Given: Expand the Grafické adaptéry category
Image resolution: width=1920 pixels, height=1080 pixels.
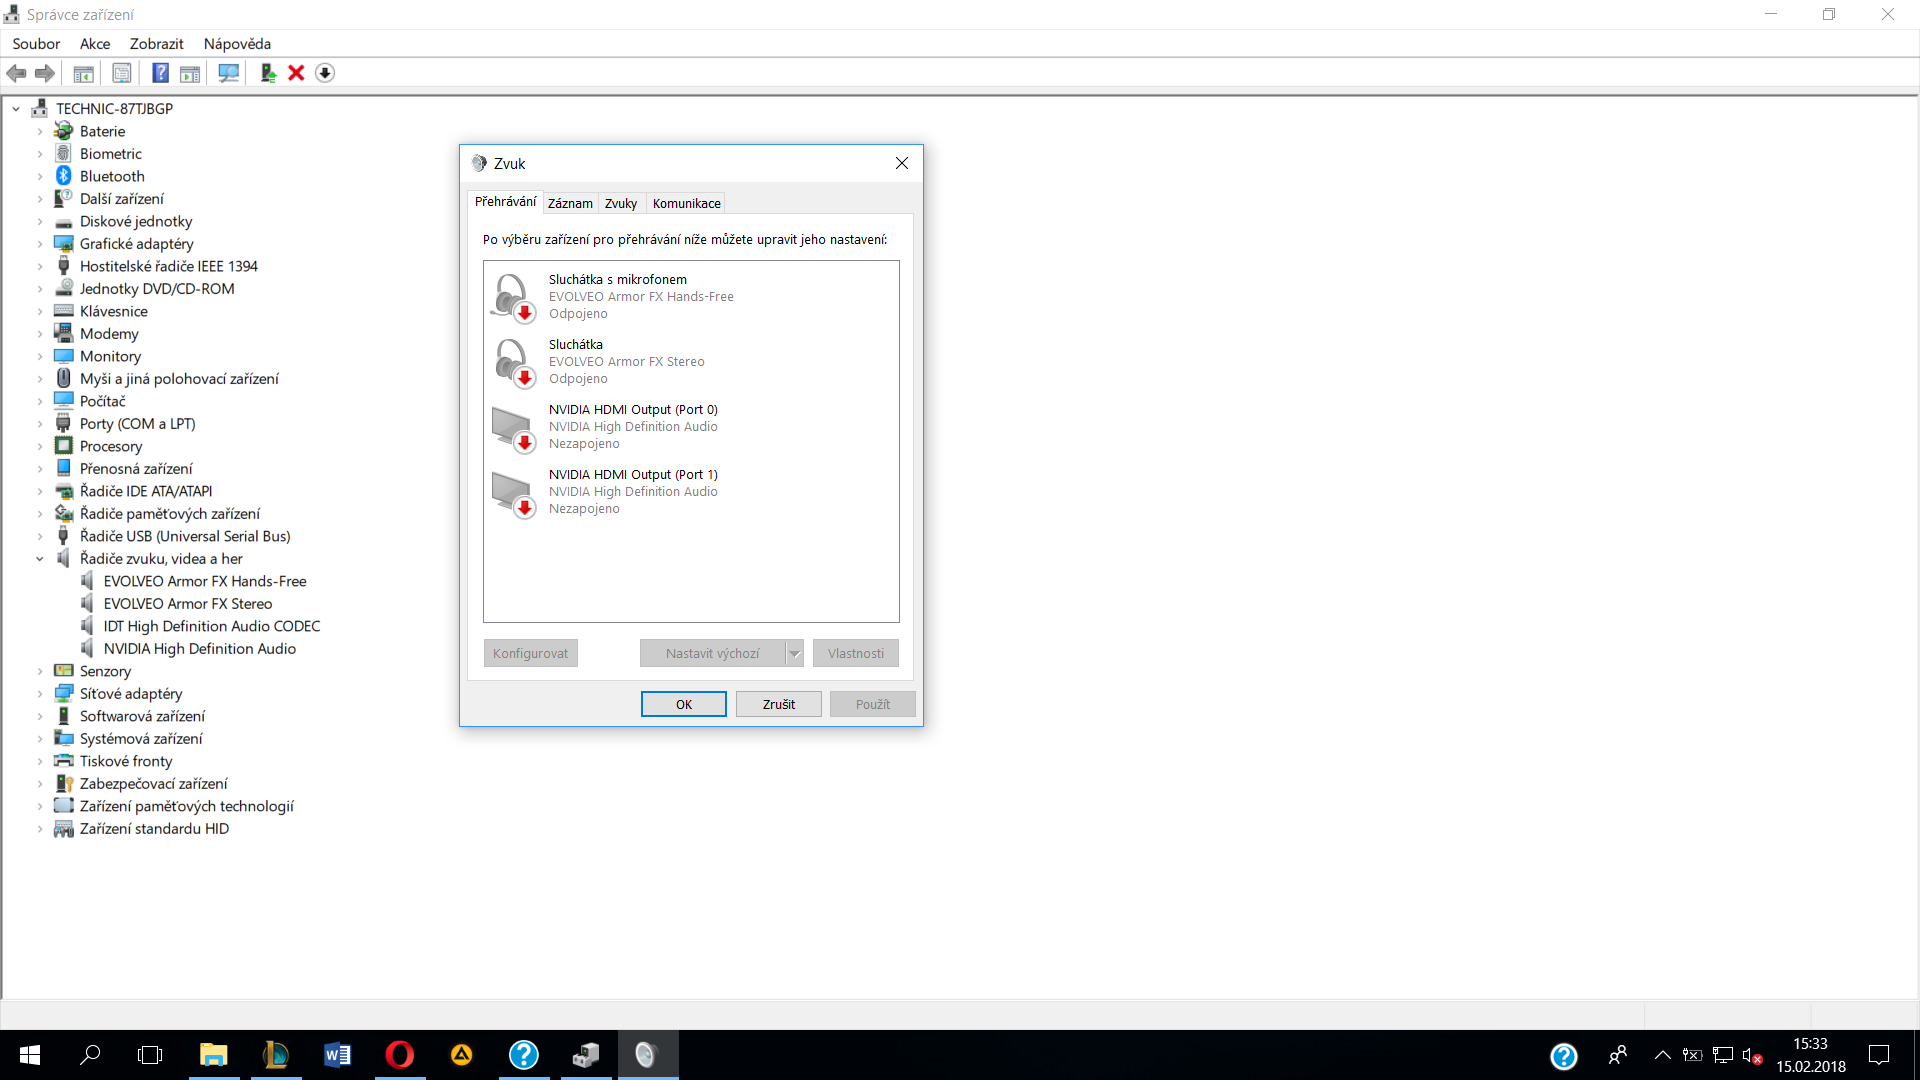Looking at the screenshot, I should coord(40,244).
